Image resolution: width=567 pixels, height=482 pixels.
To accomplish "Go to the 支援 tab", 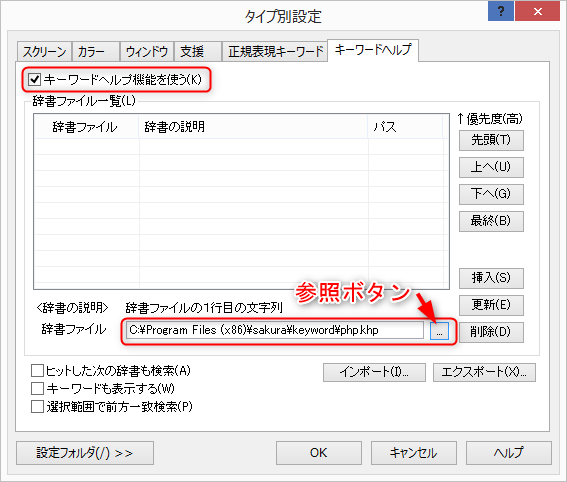I will [198, 52].
